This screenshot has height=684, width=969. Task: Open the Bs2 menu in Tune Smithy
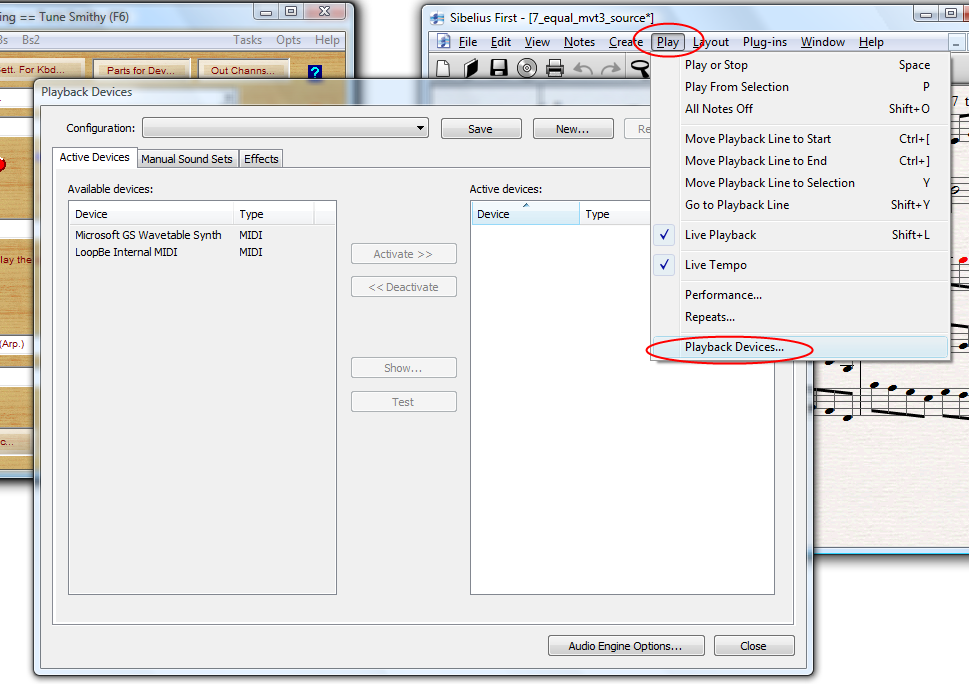coord(30,40)
